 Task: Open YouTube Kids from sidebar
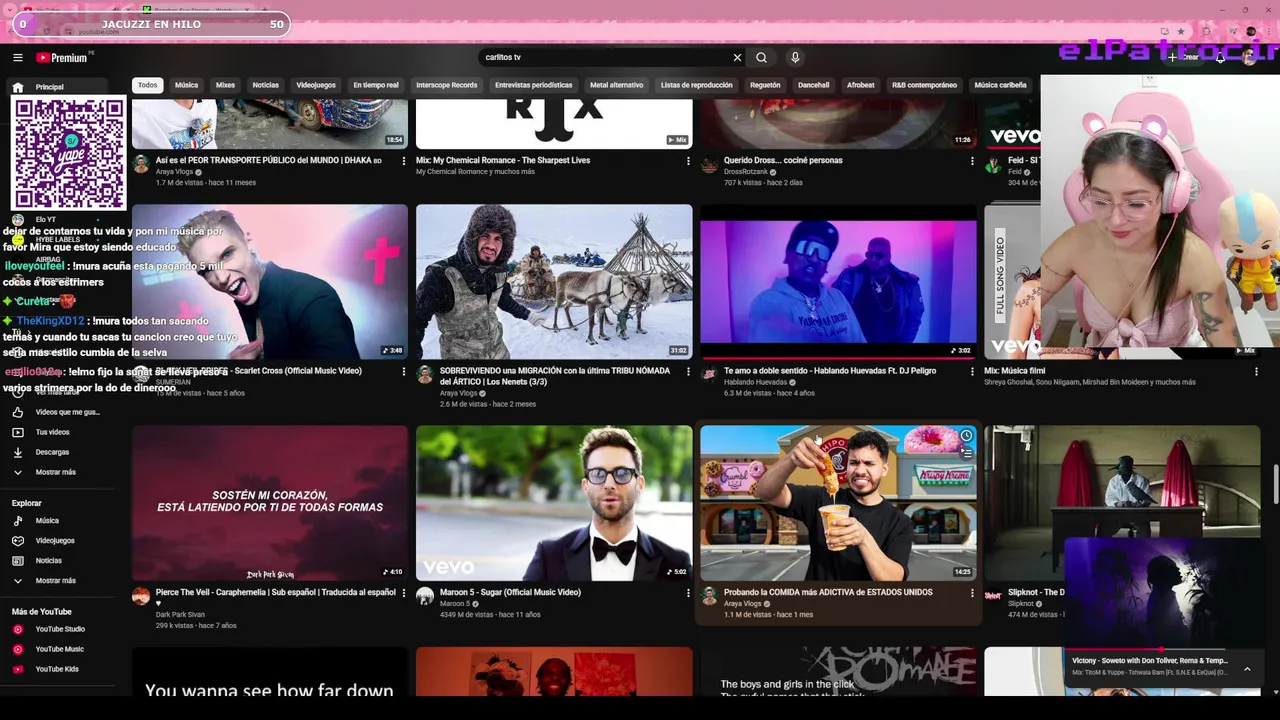[x=56, y=669]
